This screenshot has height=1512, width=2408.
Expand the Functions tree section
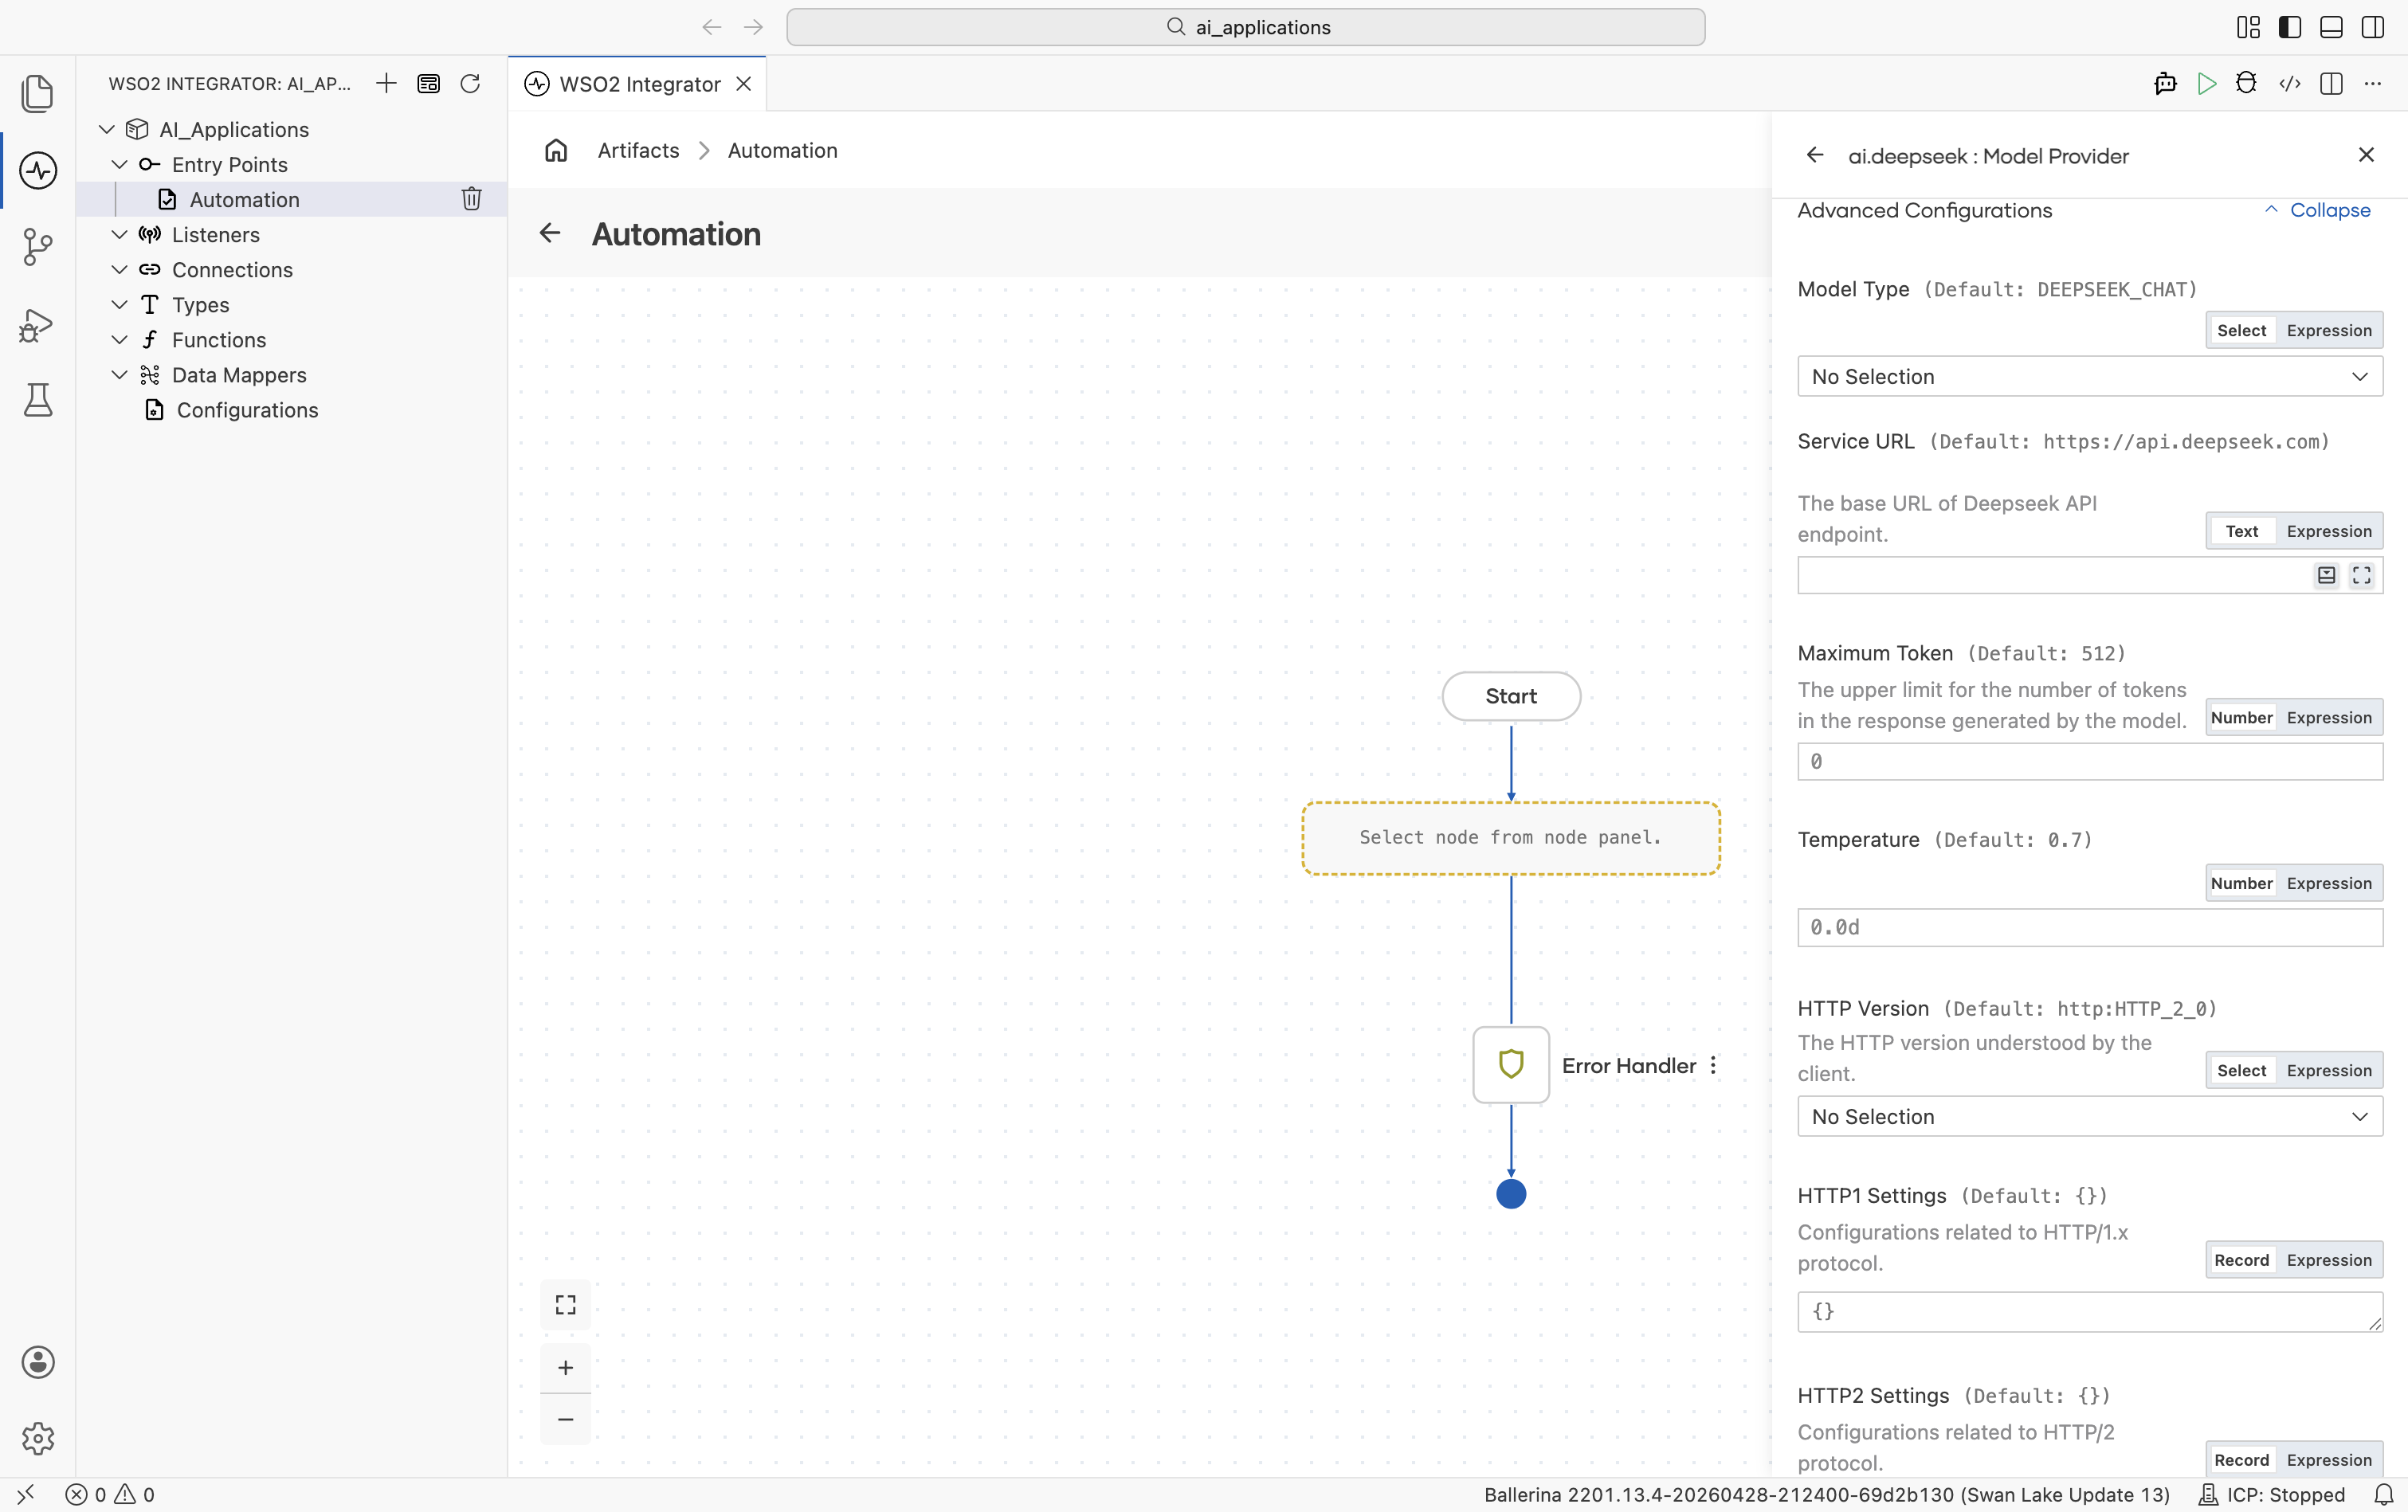click(x=119, y=339)
